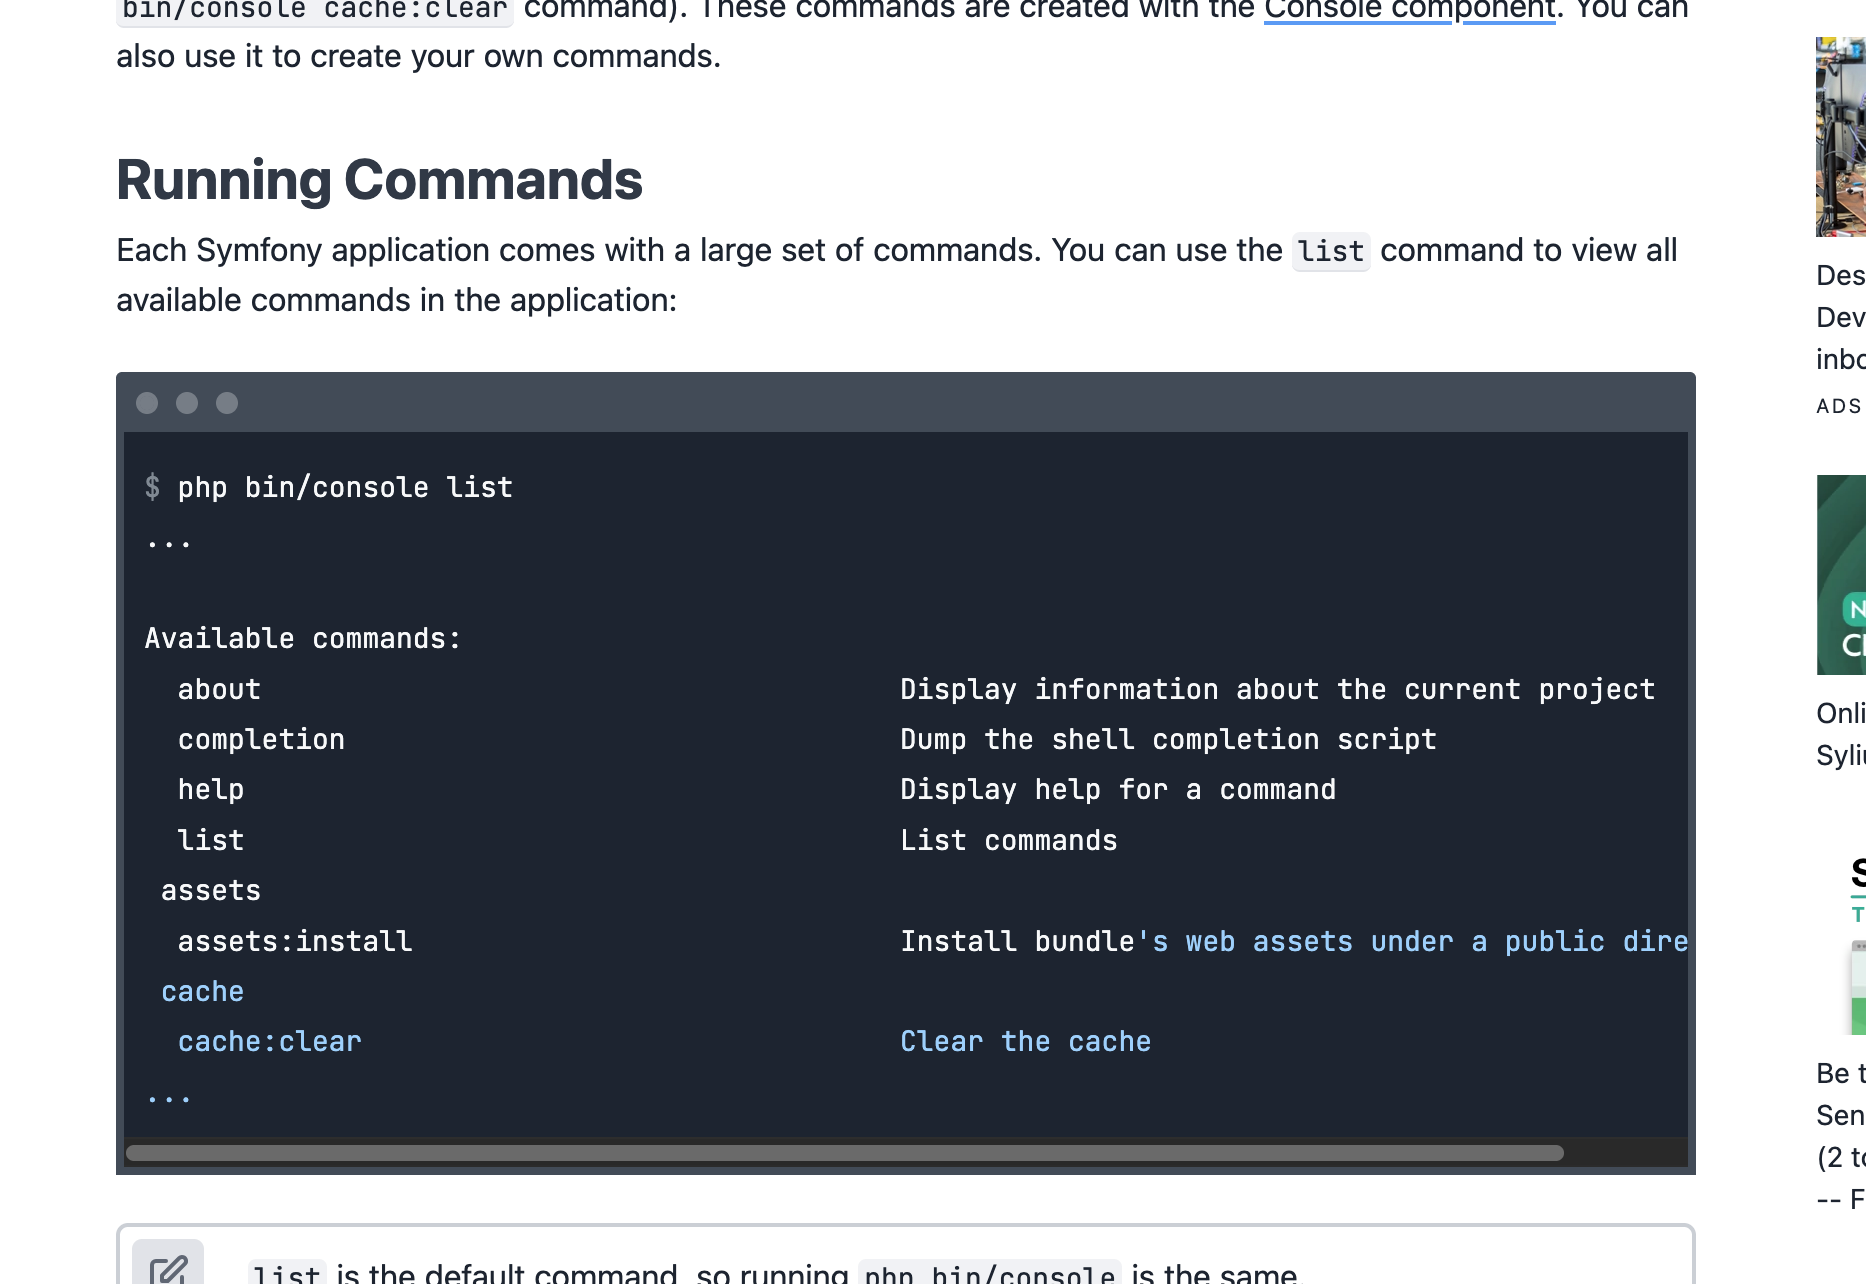Click the 'ADS' label in sidebar

[1839, 406]
